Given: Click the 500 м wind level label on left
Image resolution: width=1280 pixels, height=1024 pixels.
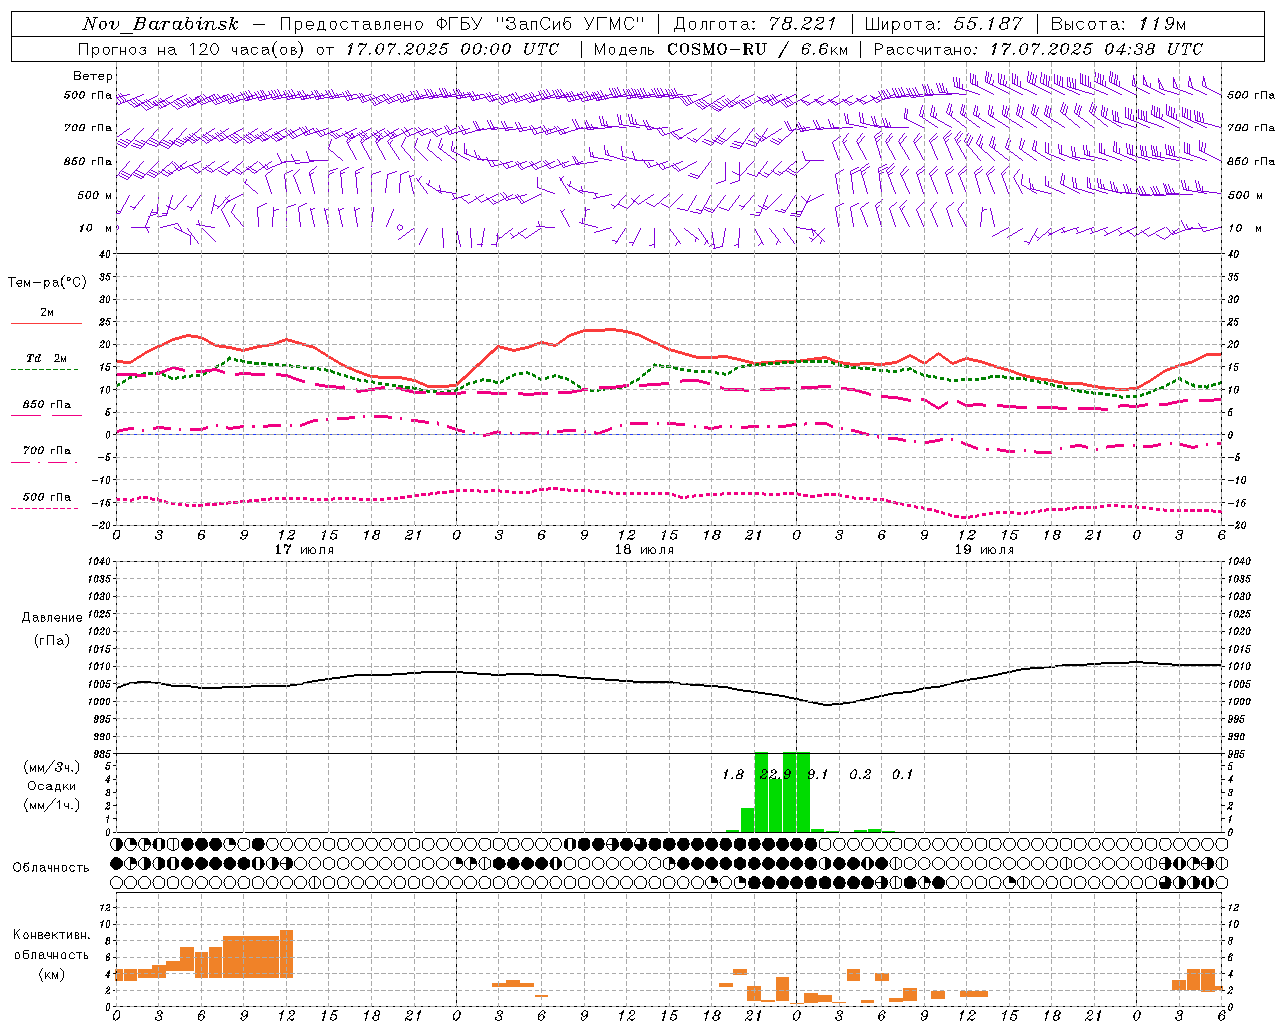Looking at the screenshot, I should coord(95,195).
